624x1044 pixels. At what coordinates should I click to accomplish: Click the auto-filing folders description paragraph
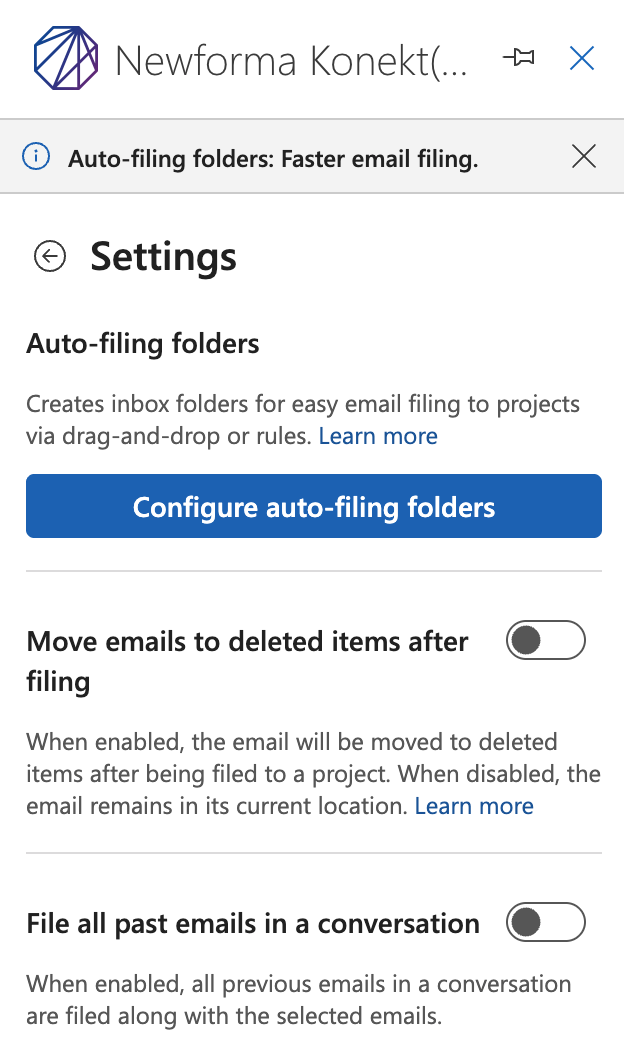[302, 405]
